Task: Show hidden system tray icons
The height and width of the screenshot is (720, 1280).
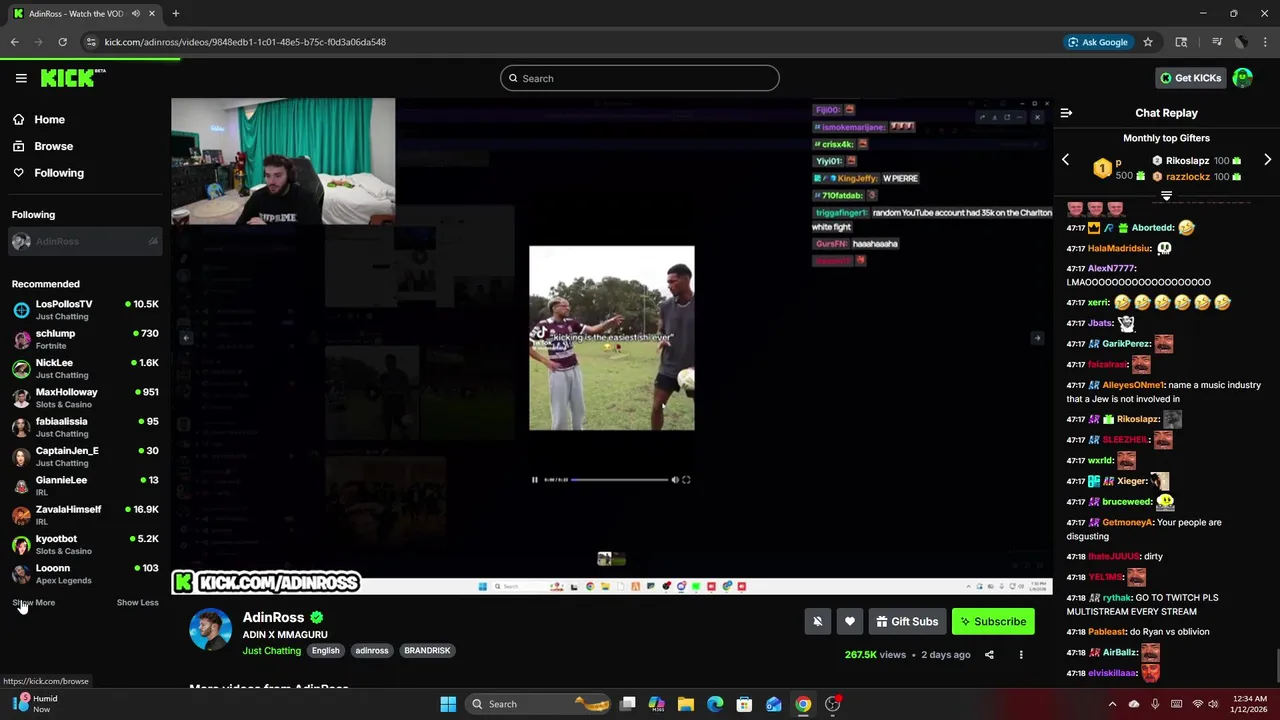Action: click(x=1112, y=704)
